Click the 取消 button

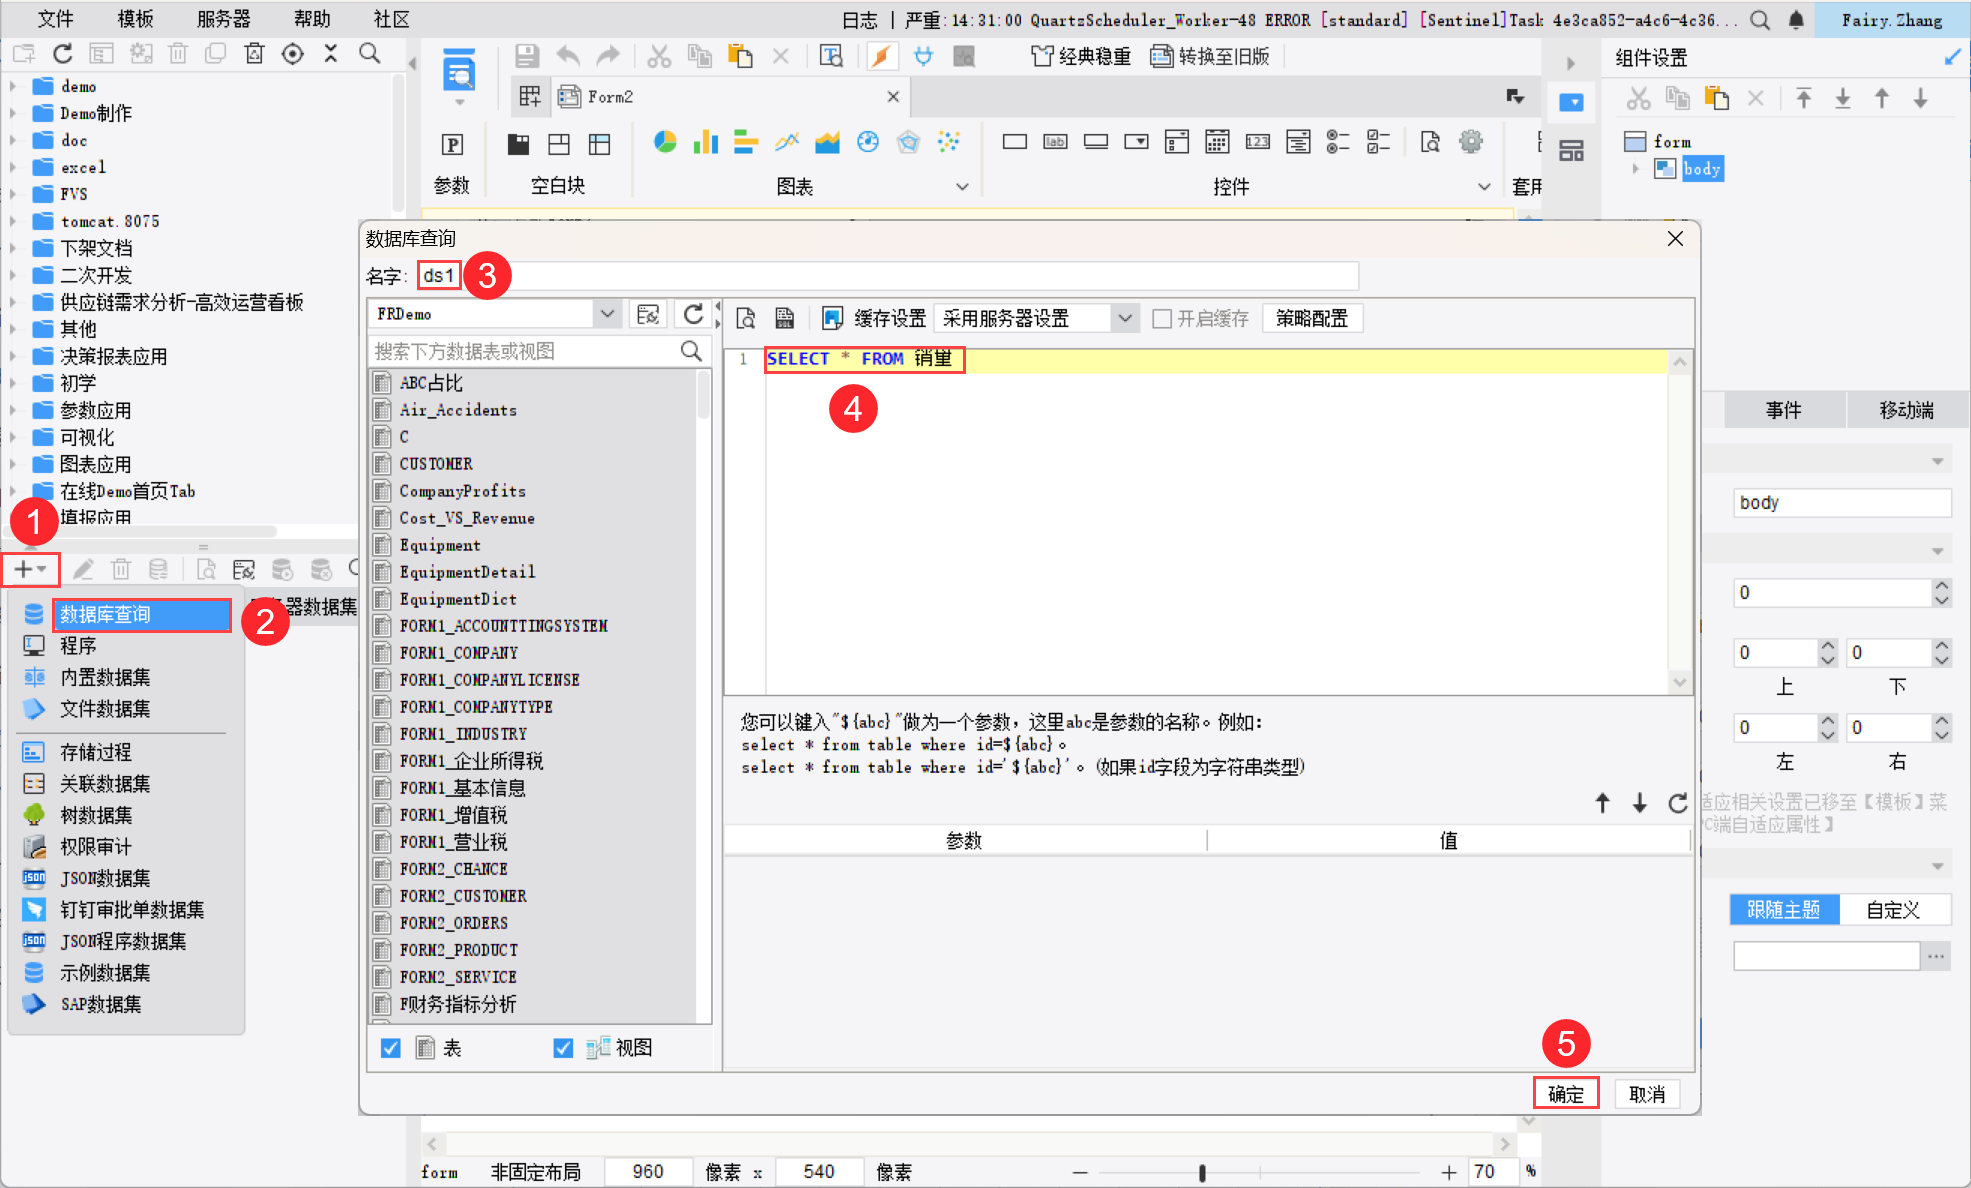point(1647,1094)
